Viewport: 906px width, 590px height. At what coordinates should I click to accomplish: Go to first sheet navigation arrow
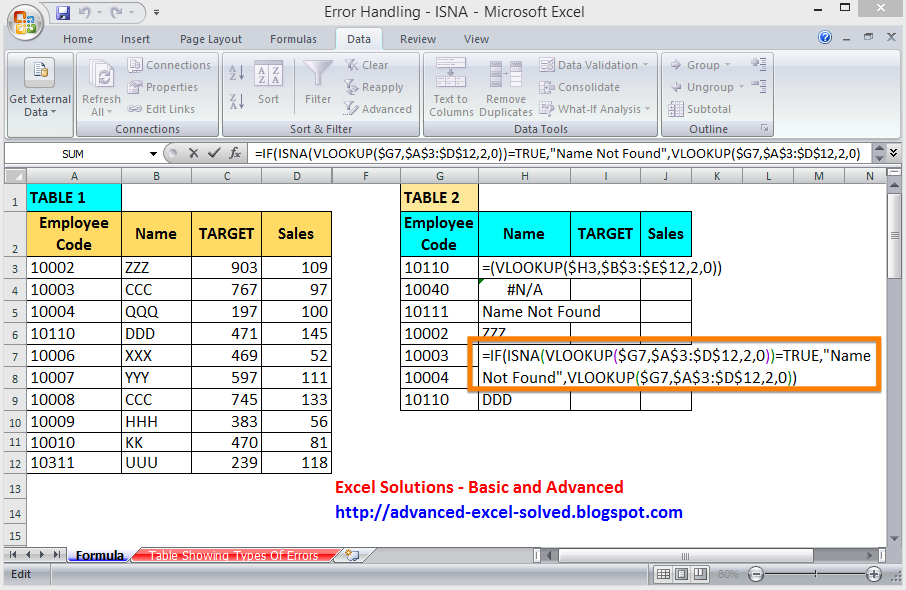coord(13,555)
